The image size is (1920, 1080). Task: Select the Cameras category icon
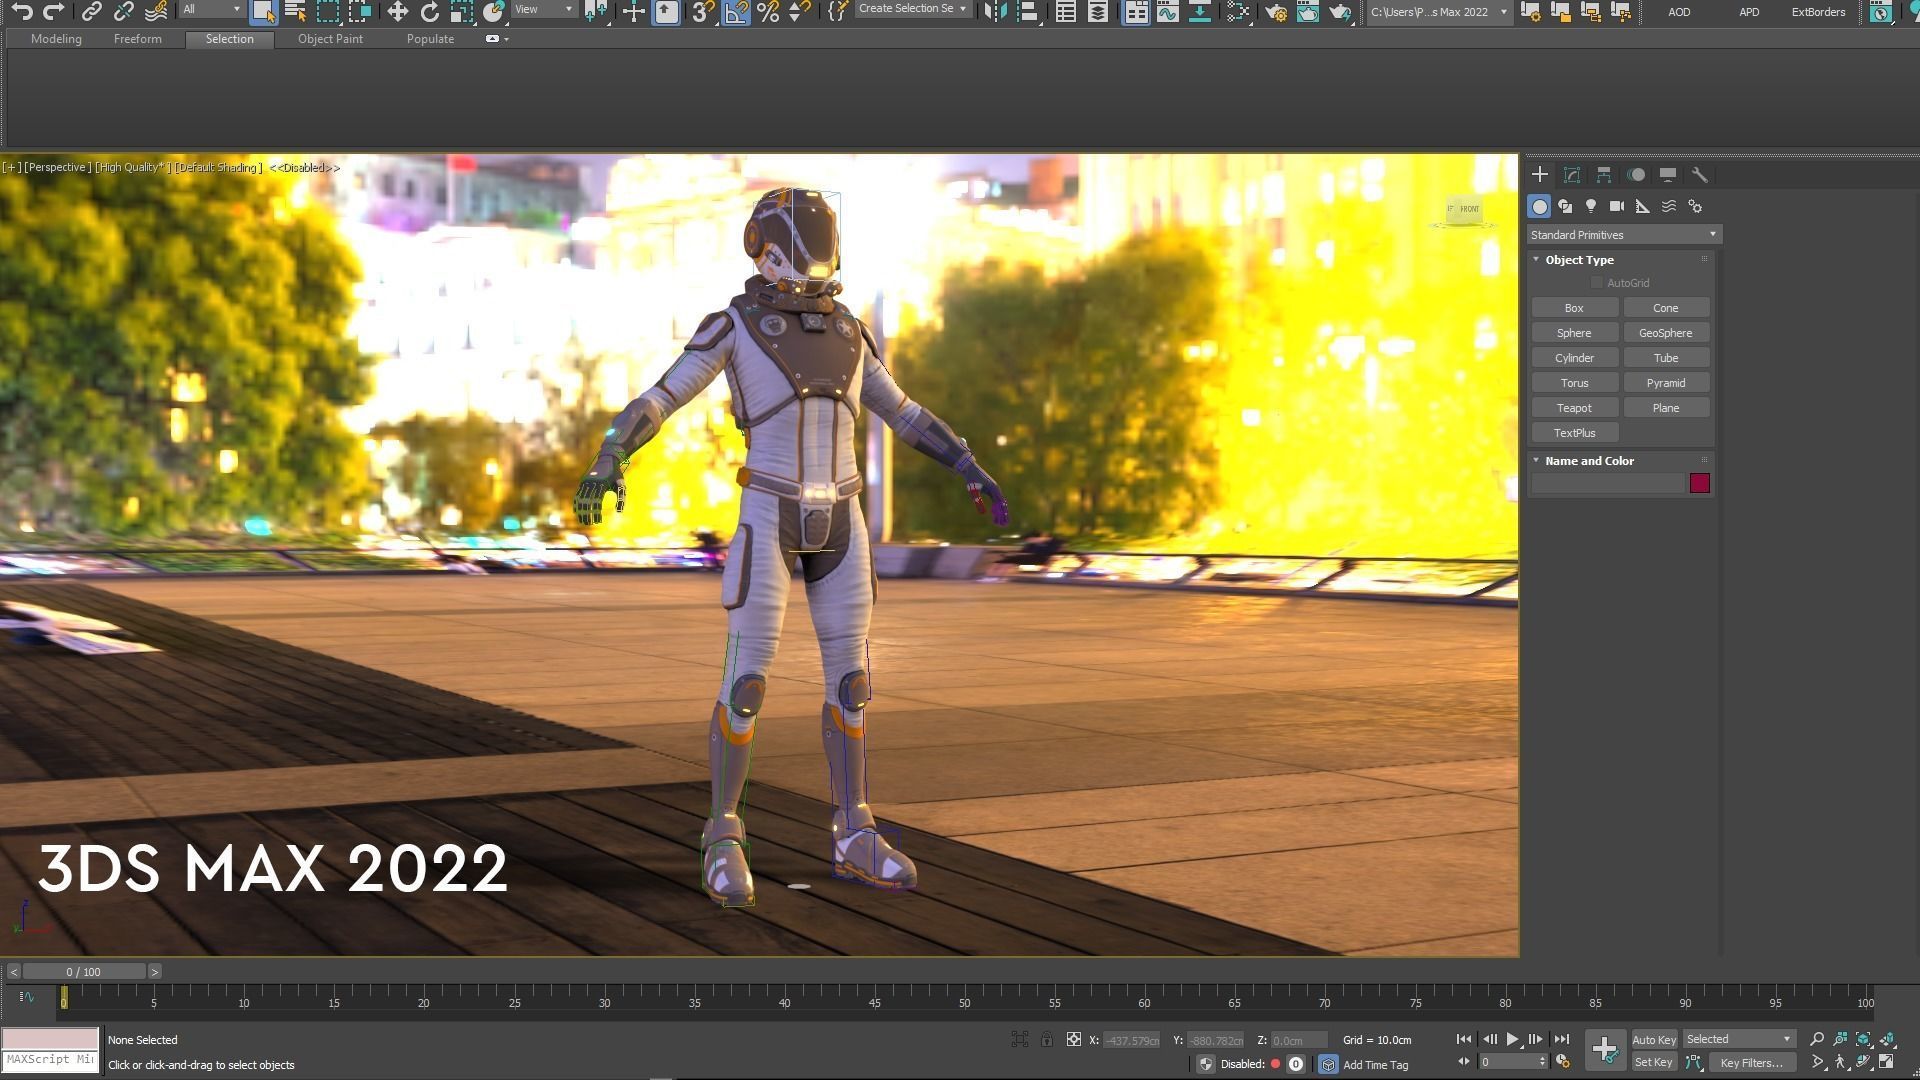pyautogui.click(x=1617, y=206)
